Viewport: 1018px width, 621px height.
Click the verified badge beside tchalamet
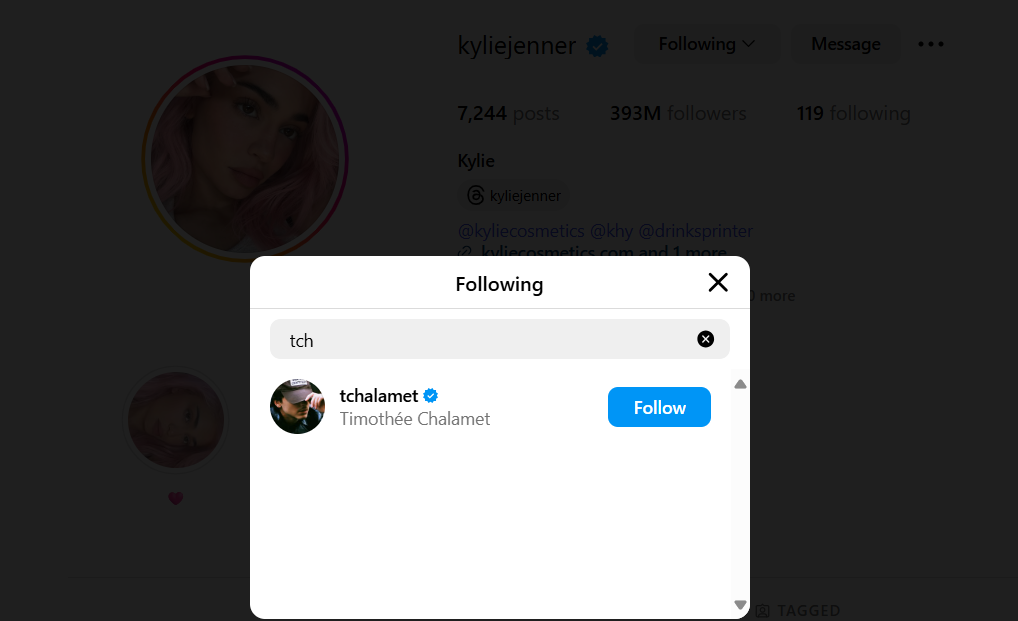(431, 395)
